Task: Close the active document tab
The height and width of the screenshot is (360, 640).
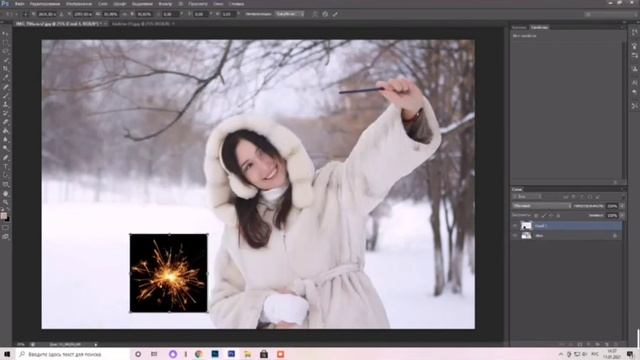Action: (105, 24)
